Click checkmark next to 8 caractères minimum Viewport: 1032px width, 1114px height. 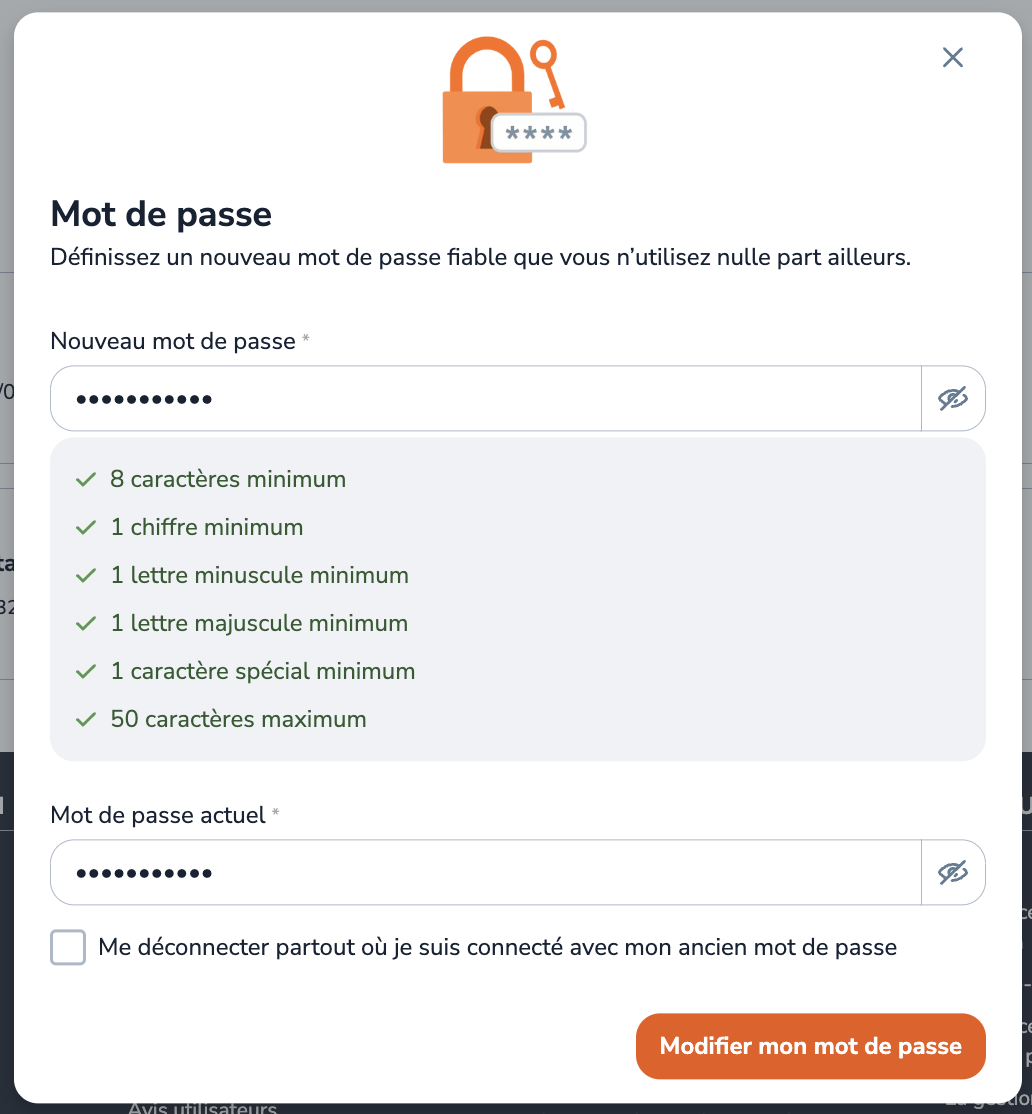coord(86,480)
